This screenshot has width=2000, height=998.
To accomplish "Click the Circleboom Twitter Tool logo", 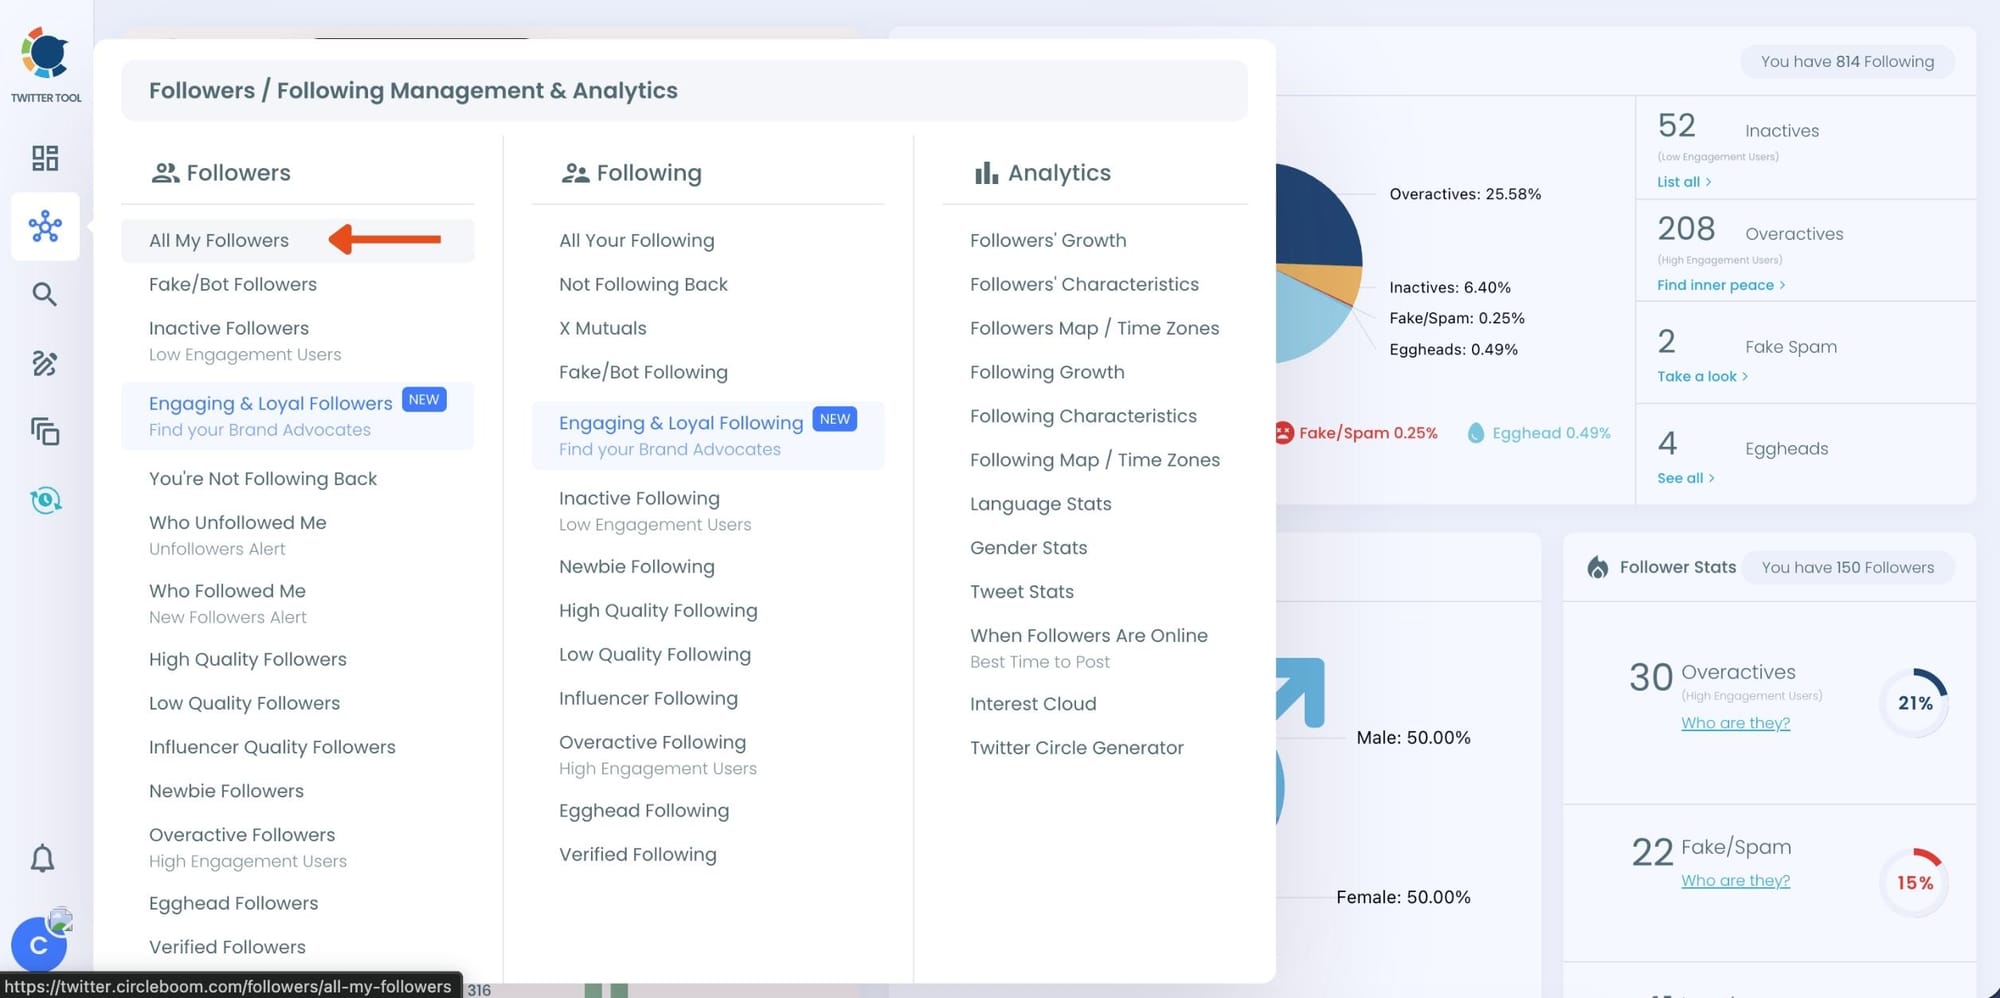I will [46, 62].
